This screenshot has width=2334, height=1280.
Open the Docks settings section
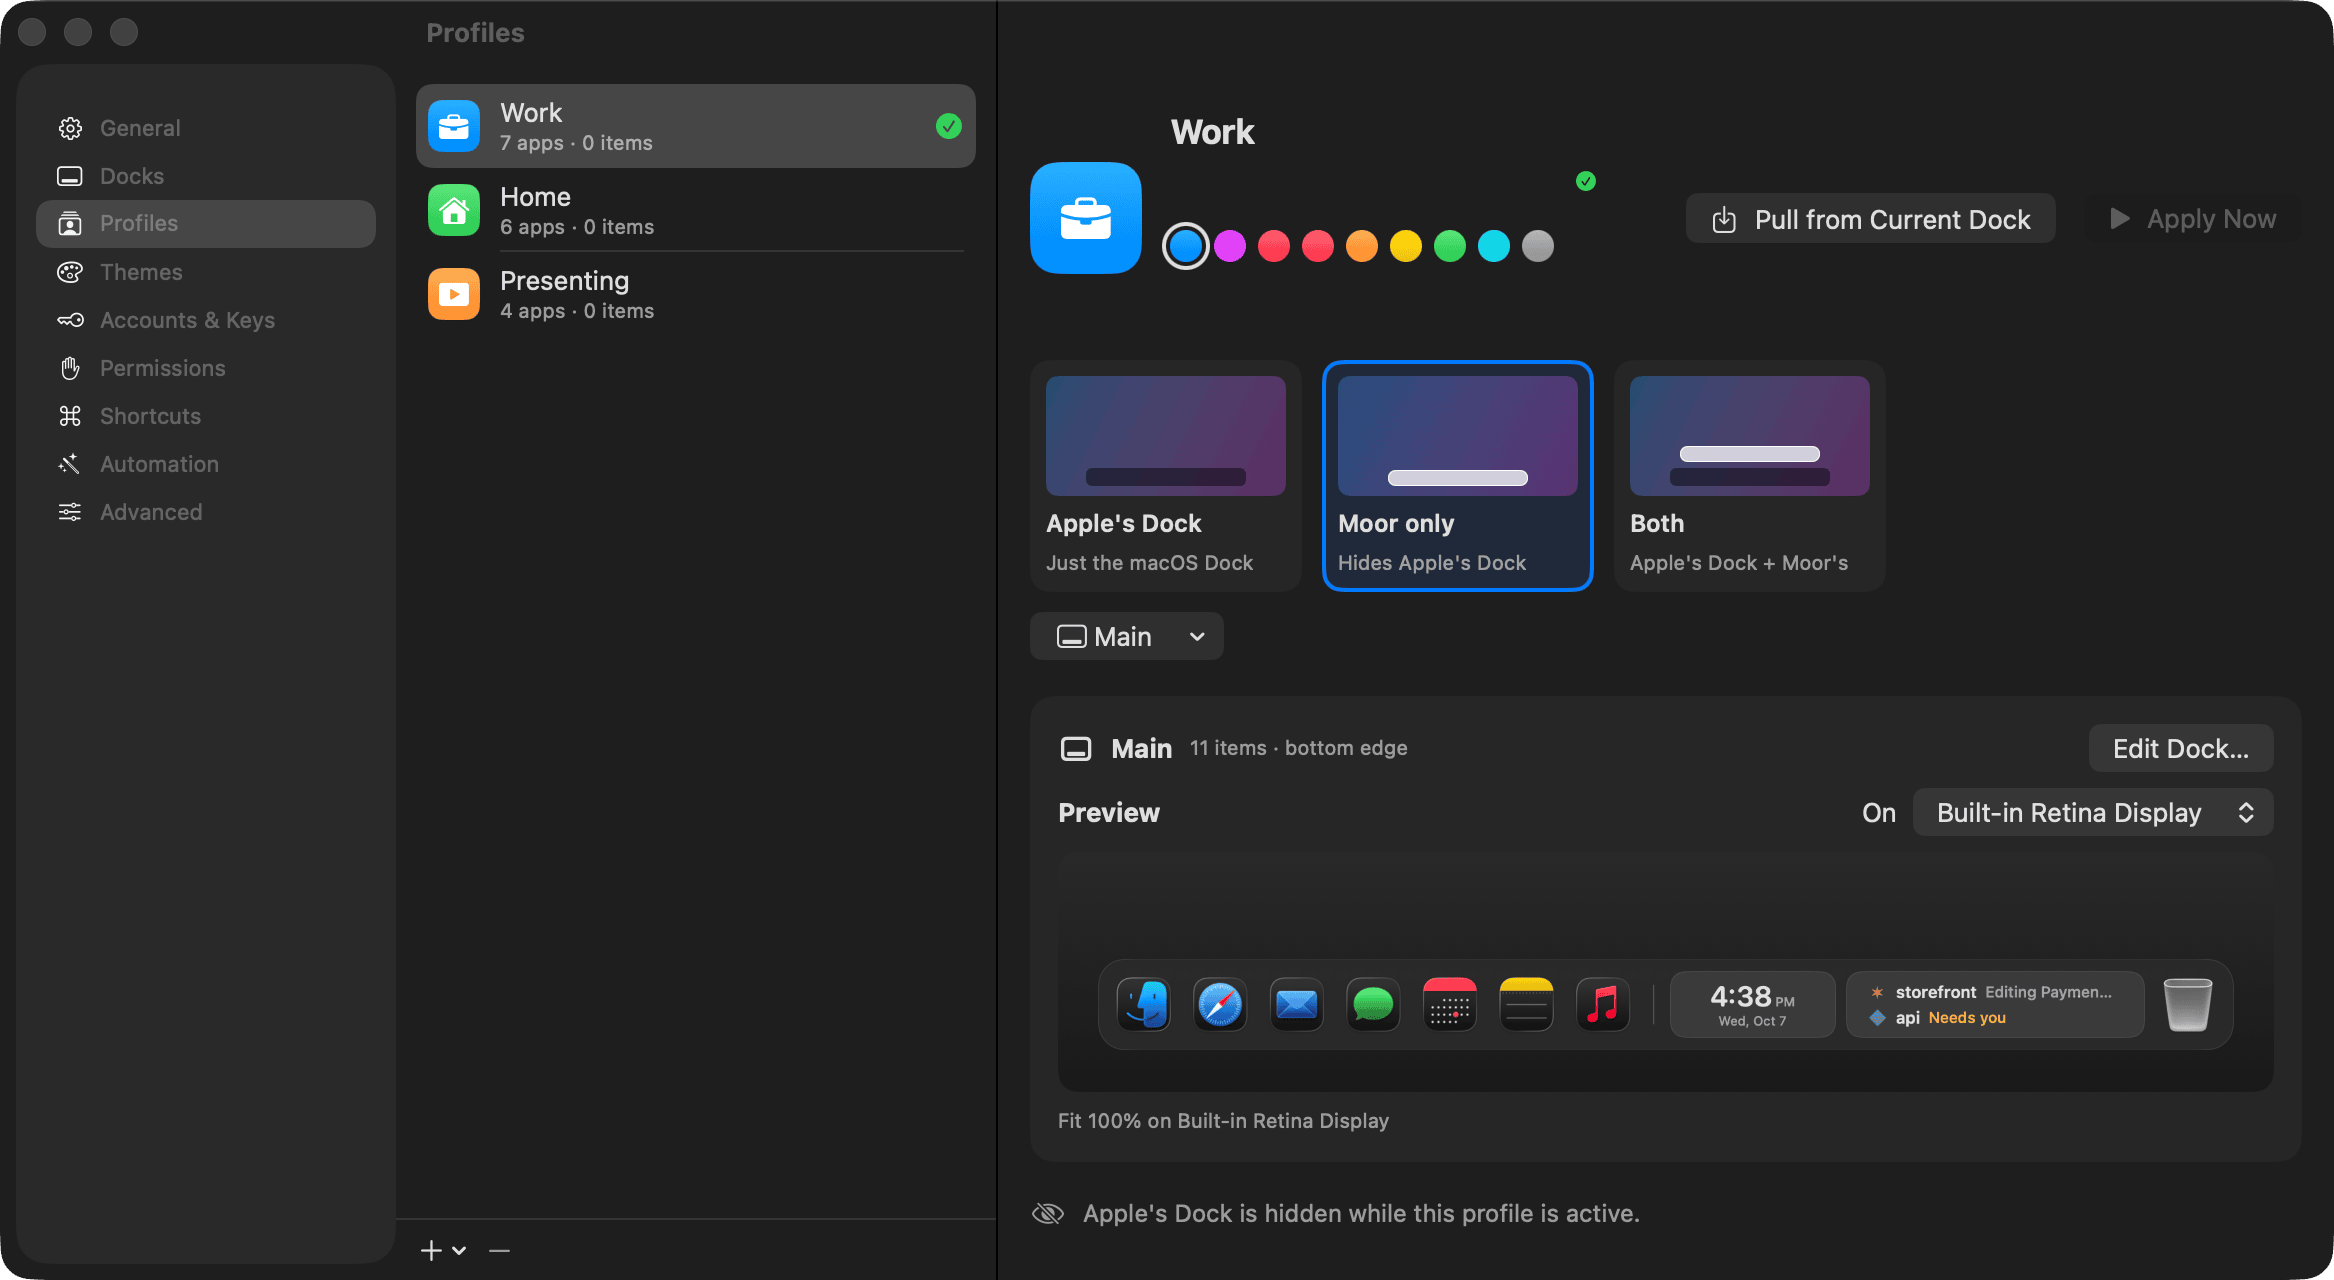pos(206,176)
